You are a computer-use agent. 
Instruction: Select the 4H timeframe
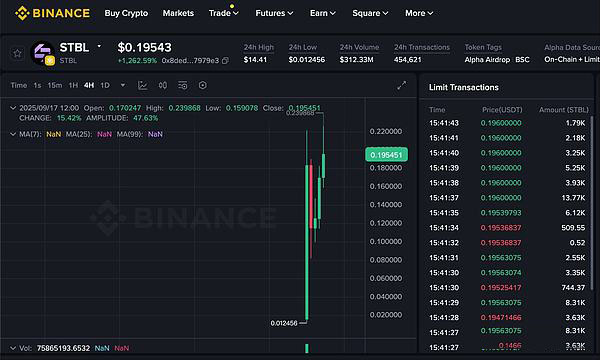89,85
